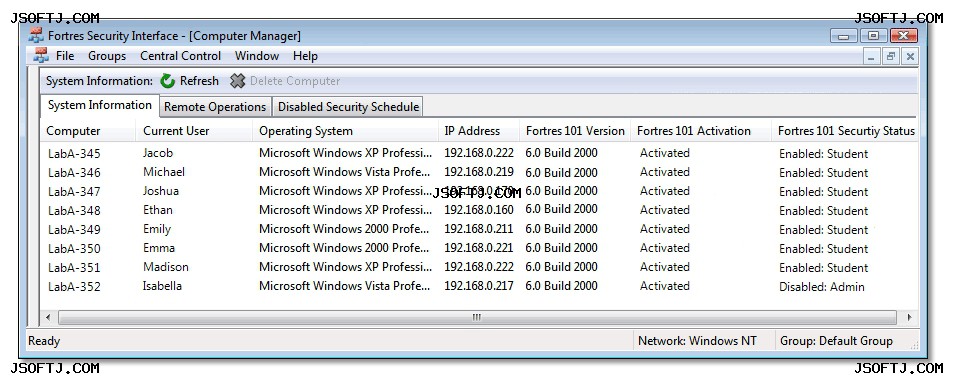Switch to the Remote Operations tab
Viewport: 954px width, 385px height.
[x=215, y=106]
